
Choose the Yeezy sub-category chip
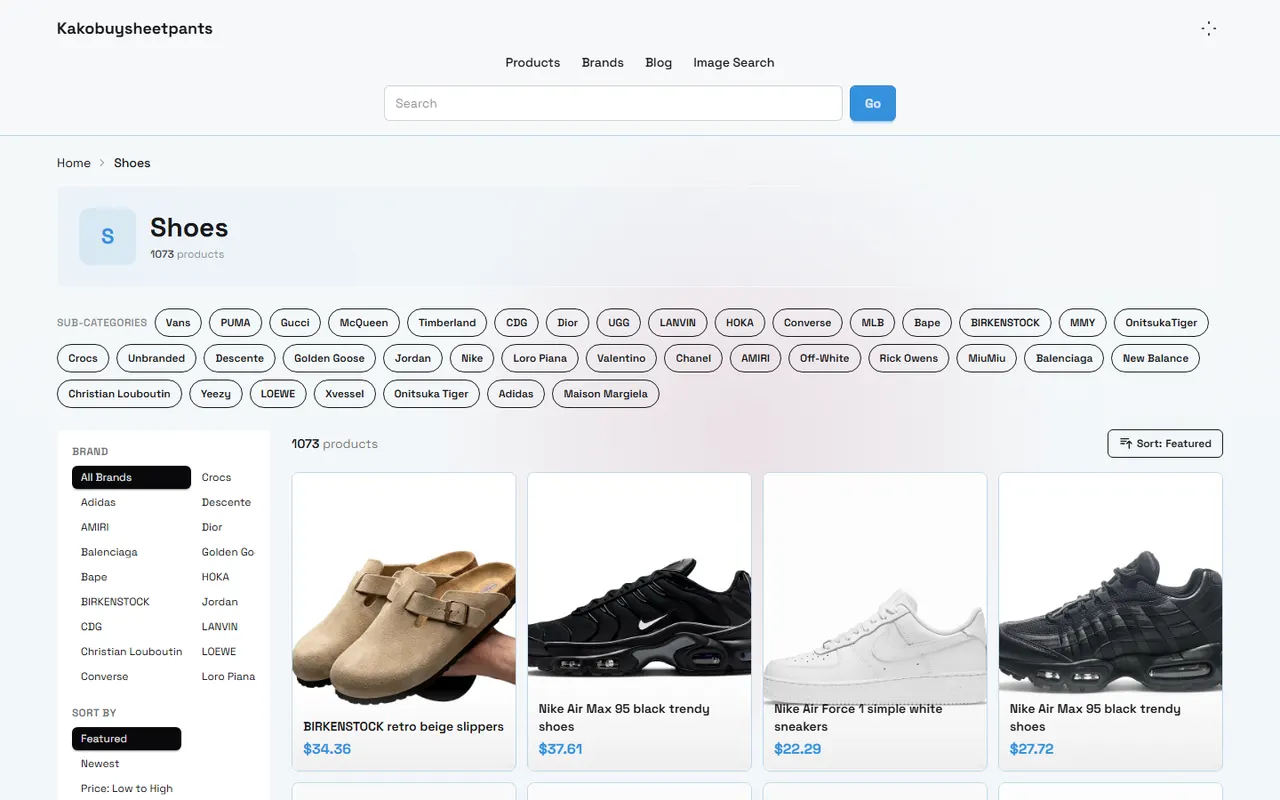pyautogui.click(x=216, y=394)
